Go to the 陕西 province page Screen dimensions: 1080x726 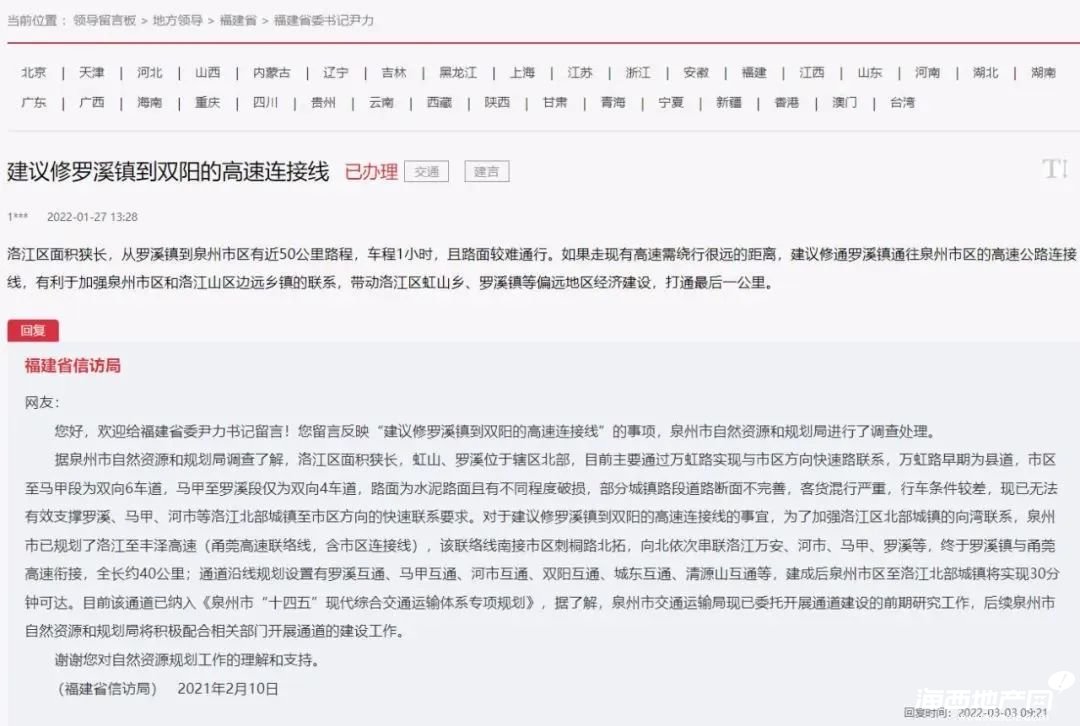[497, 103]
